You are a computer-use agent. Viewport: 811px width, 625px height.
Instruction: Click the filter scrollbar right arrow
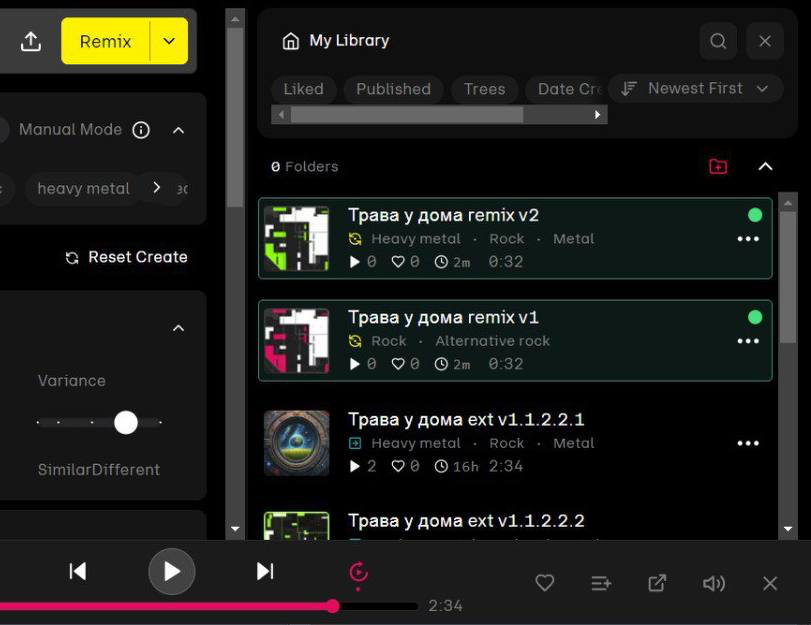[x=597, y=114]
